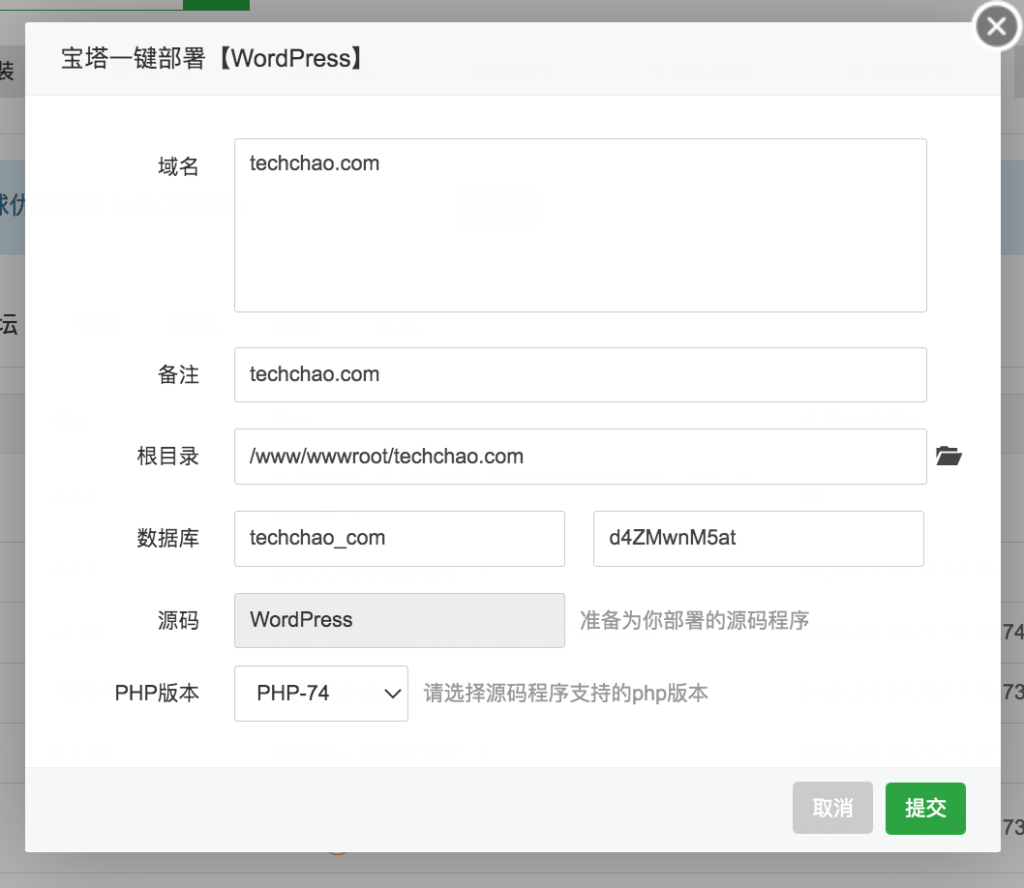Image resolution: width=1024 pixels, height=888 pixels.
Task: Submit the deployment with 提交 button
Action: click(925, 808)
